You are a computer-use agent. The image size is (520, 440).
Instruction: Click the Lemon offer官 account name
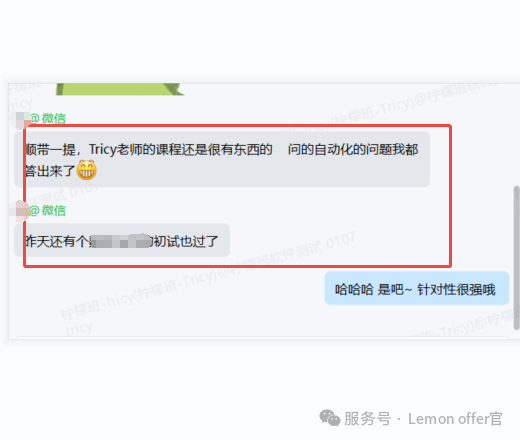click(455, 419)
